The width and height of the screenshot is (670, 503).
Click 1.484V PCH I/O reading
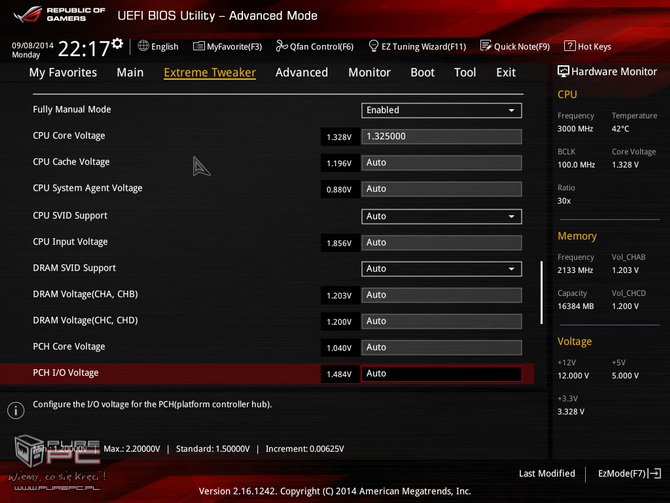339,374
